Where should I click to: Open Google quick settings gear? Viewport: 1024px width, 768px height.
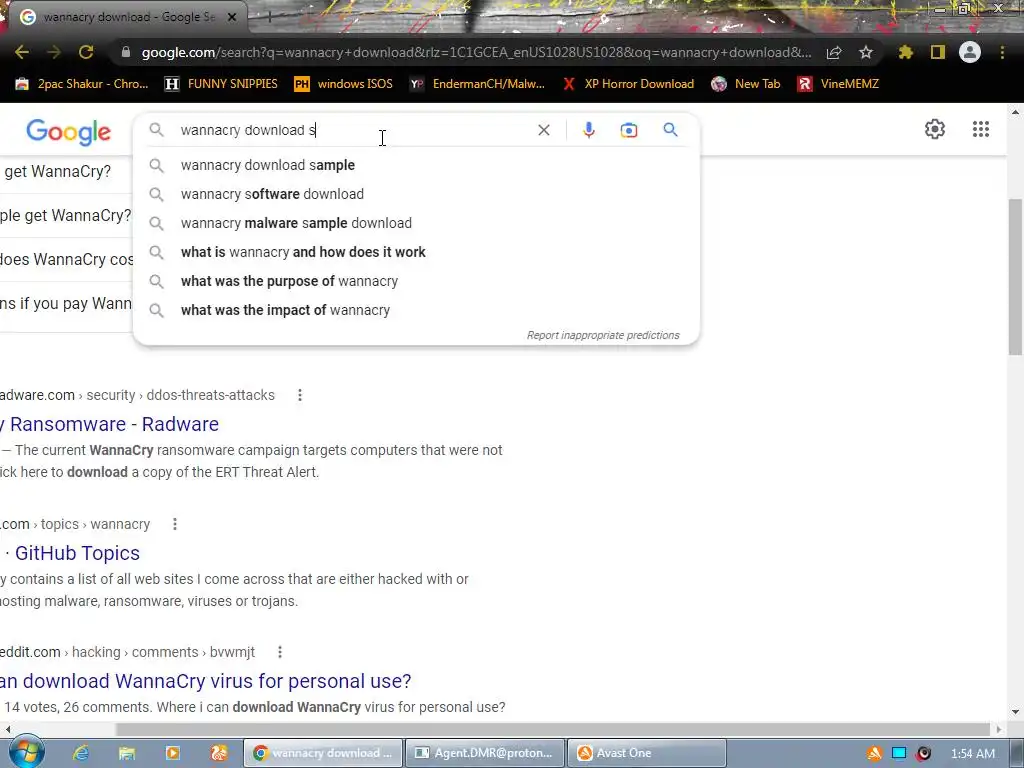(935, 129)
